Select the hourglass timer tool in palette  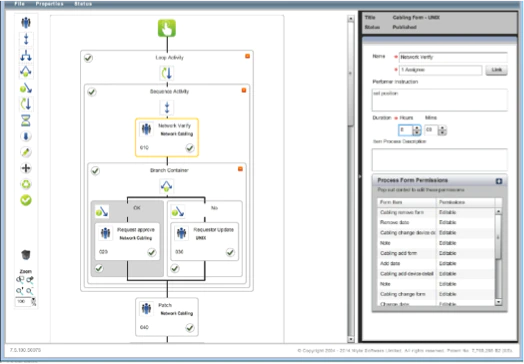[26, 120]
